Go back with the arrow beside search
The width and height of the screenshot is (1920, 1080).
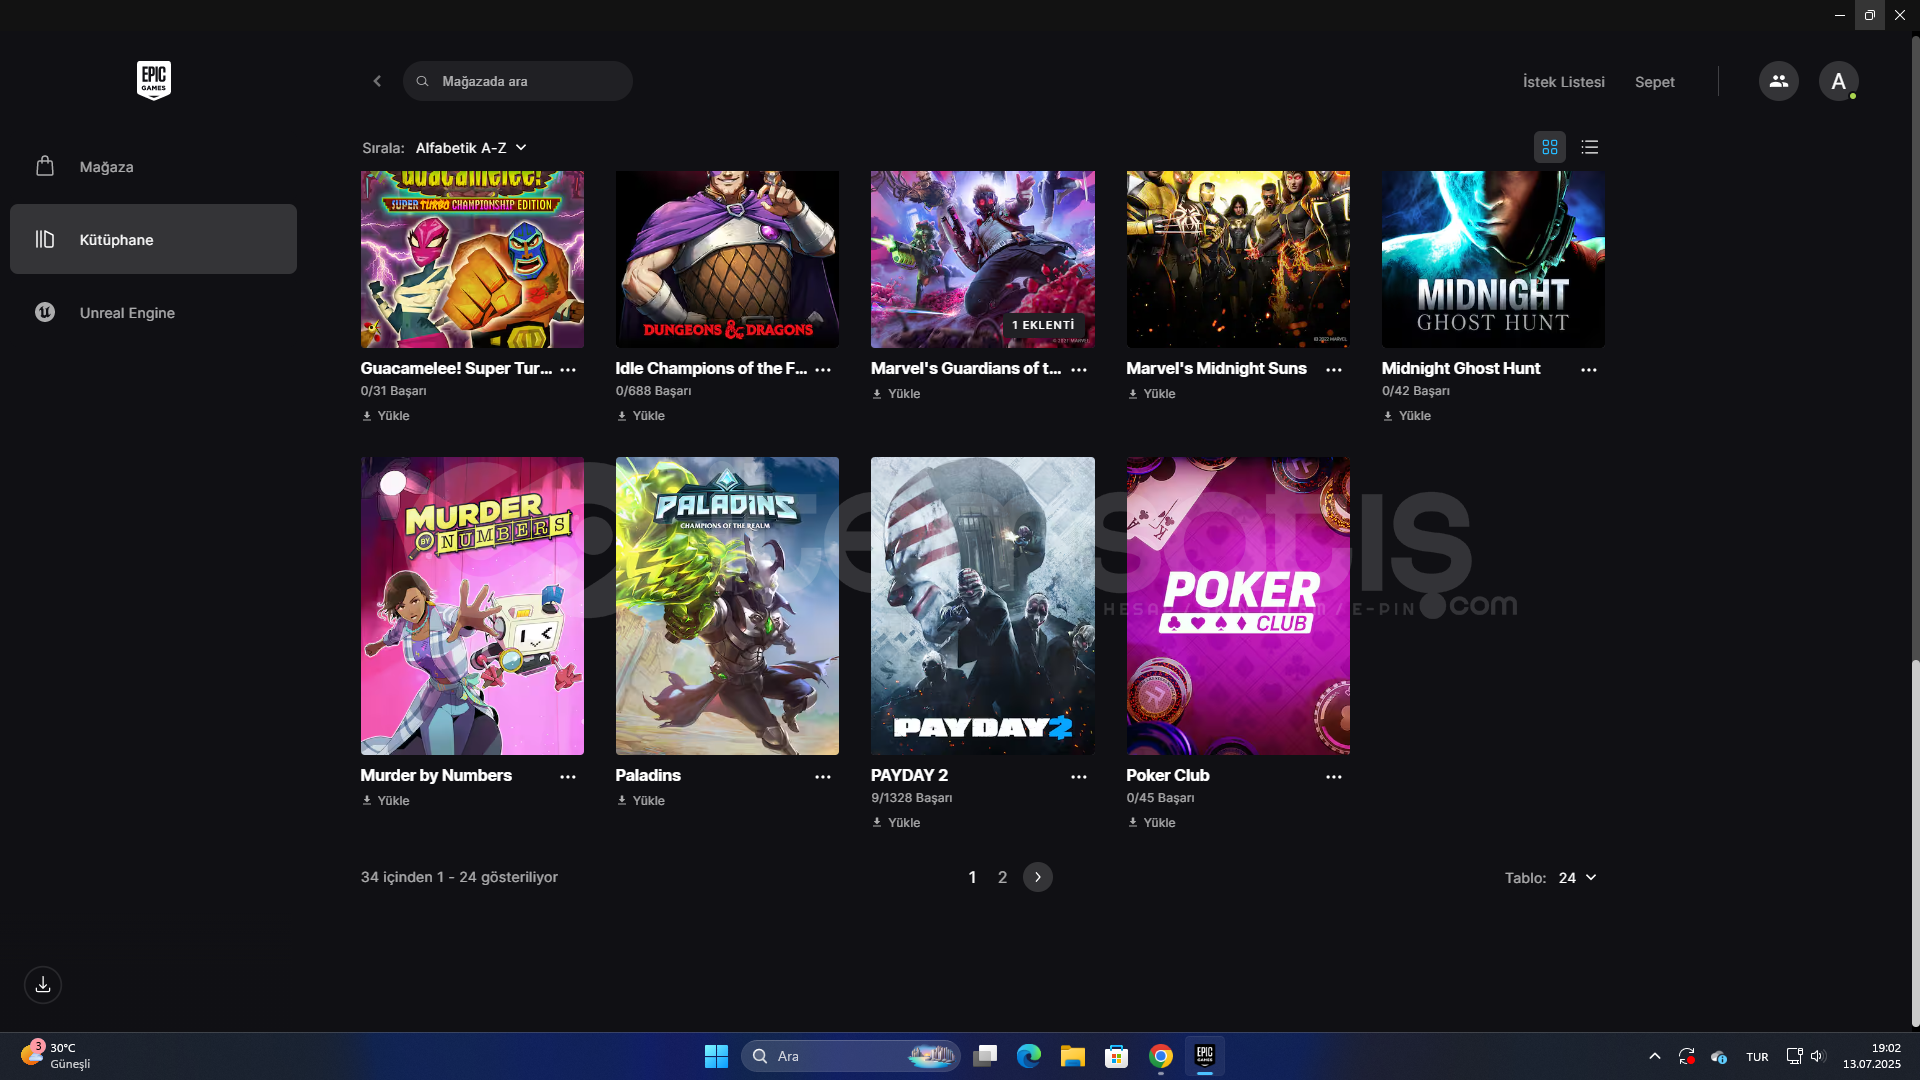click(x=377, y=81)
